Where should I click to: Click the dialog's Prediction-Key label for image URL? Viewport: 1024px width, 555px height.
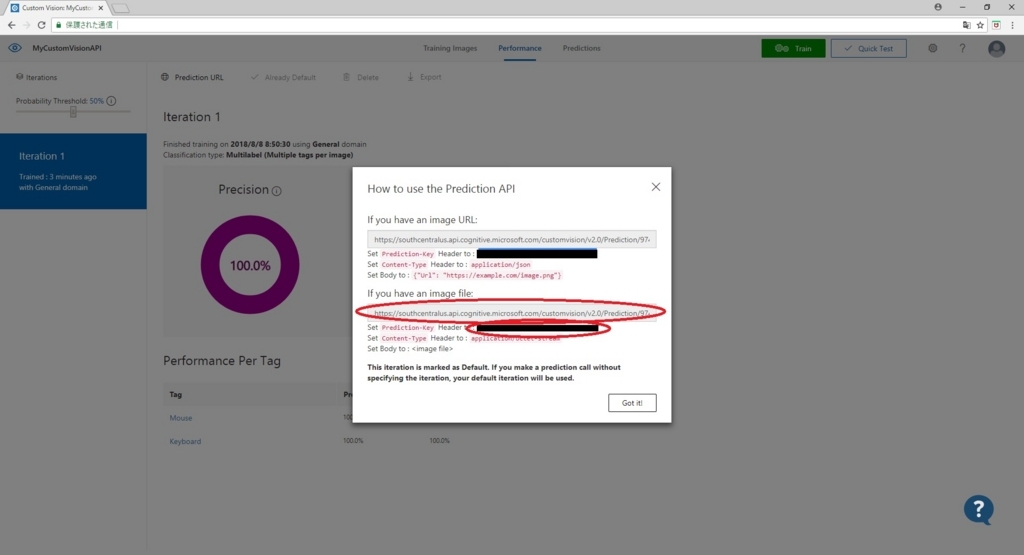pos(408,254)
